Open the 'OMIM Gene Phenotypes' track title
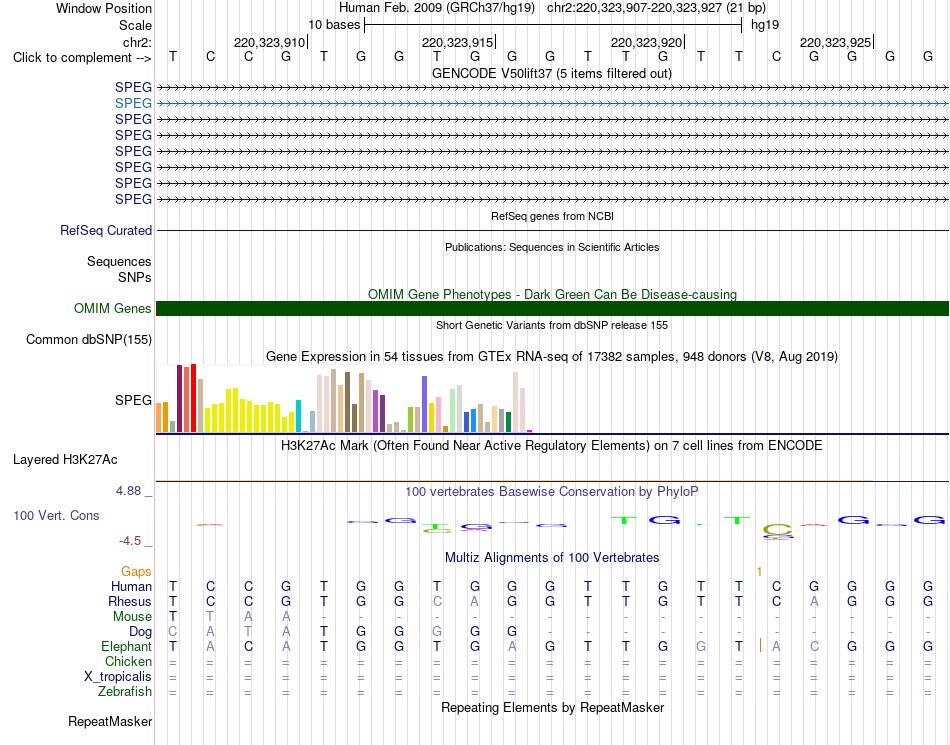This screenshot has width=950, height=745. (x=552, y=294)
